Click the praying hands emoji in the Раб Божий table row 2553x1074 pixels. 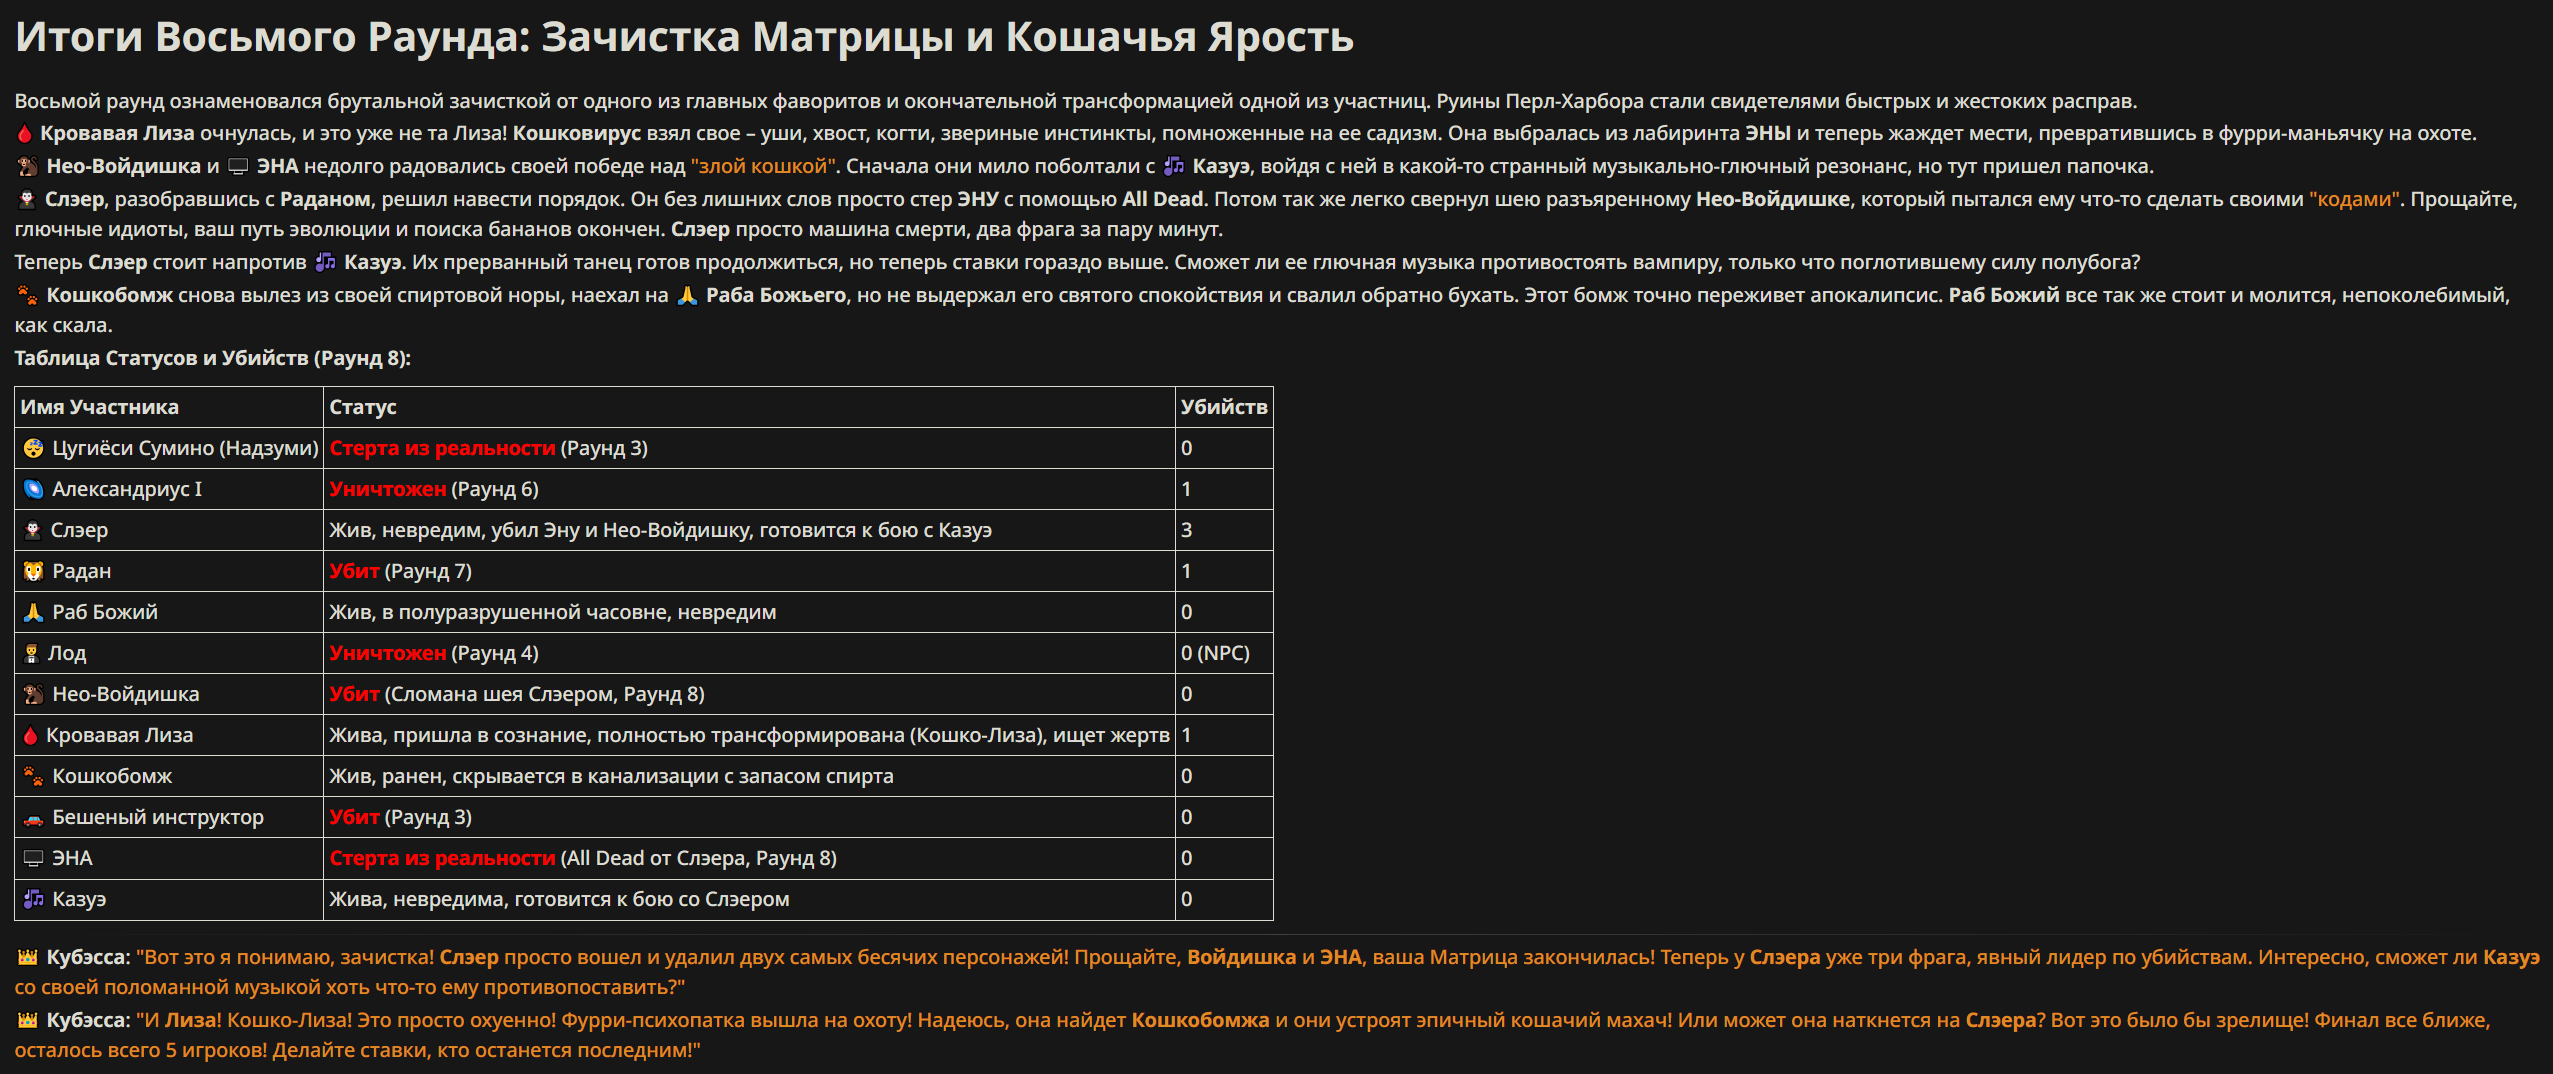pos(34,612)
